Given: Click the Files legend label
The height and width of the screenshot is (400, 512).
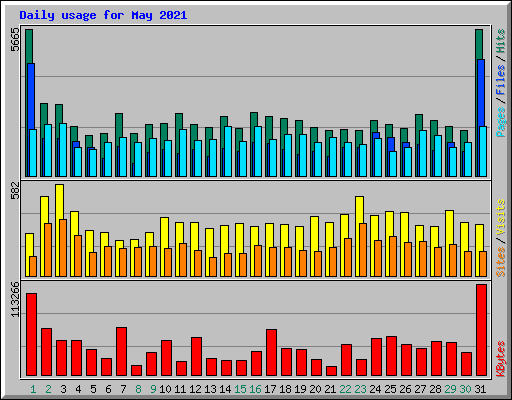Looking at the screenshot, I should point(501,80).
